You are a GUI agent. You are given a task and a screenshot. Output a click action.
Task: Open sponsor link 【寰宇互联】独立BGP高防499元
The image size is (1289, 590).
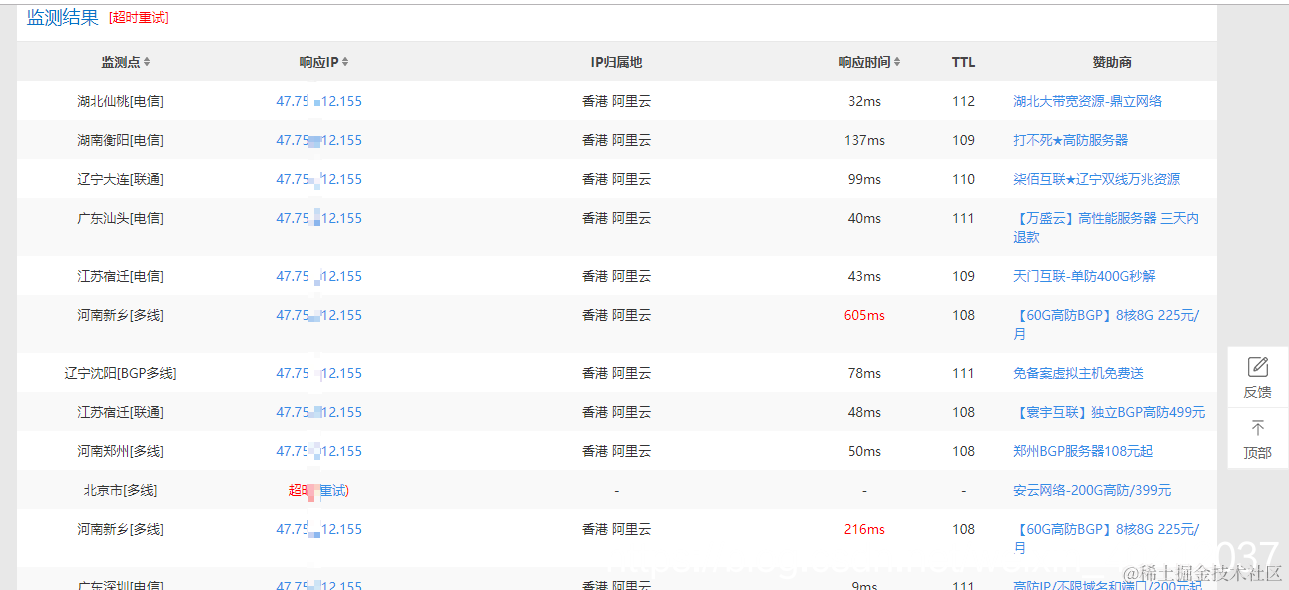pyautogui.click(x=1109, y=412)
